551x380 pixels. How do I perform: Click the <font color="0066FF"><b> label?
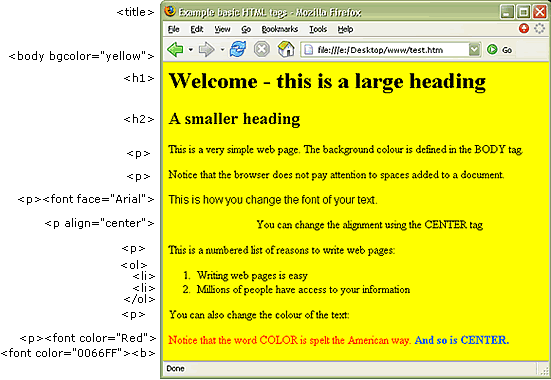pos(78,353)
